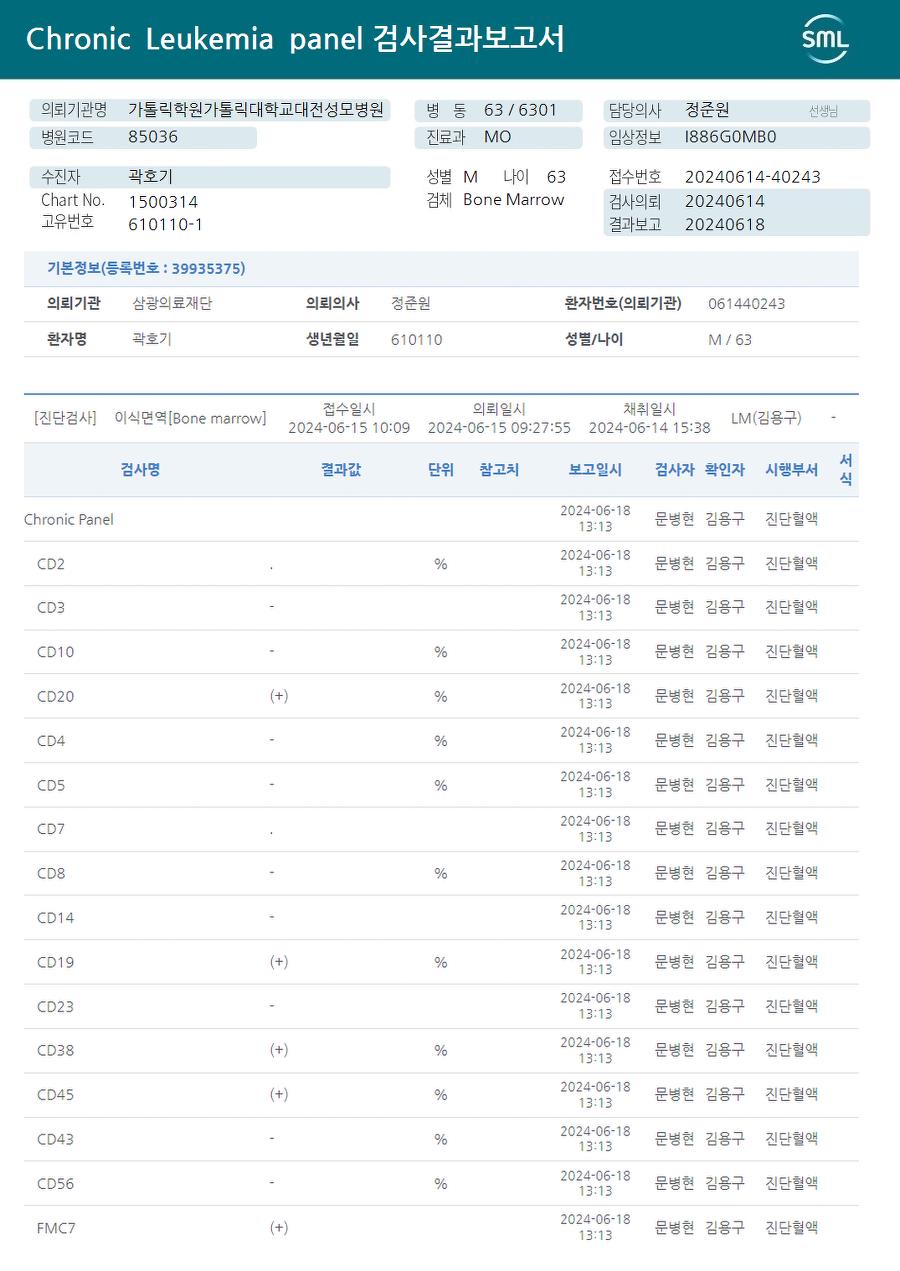Click the 단위 column header
Viewport: 900px width, 1271px height.
(x=440, y=469)
